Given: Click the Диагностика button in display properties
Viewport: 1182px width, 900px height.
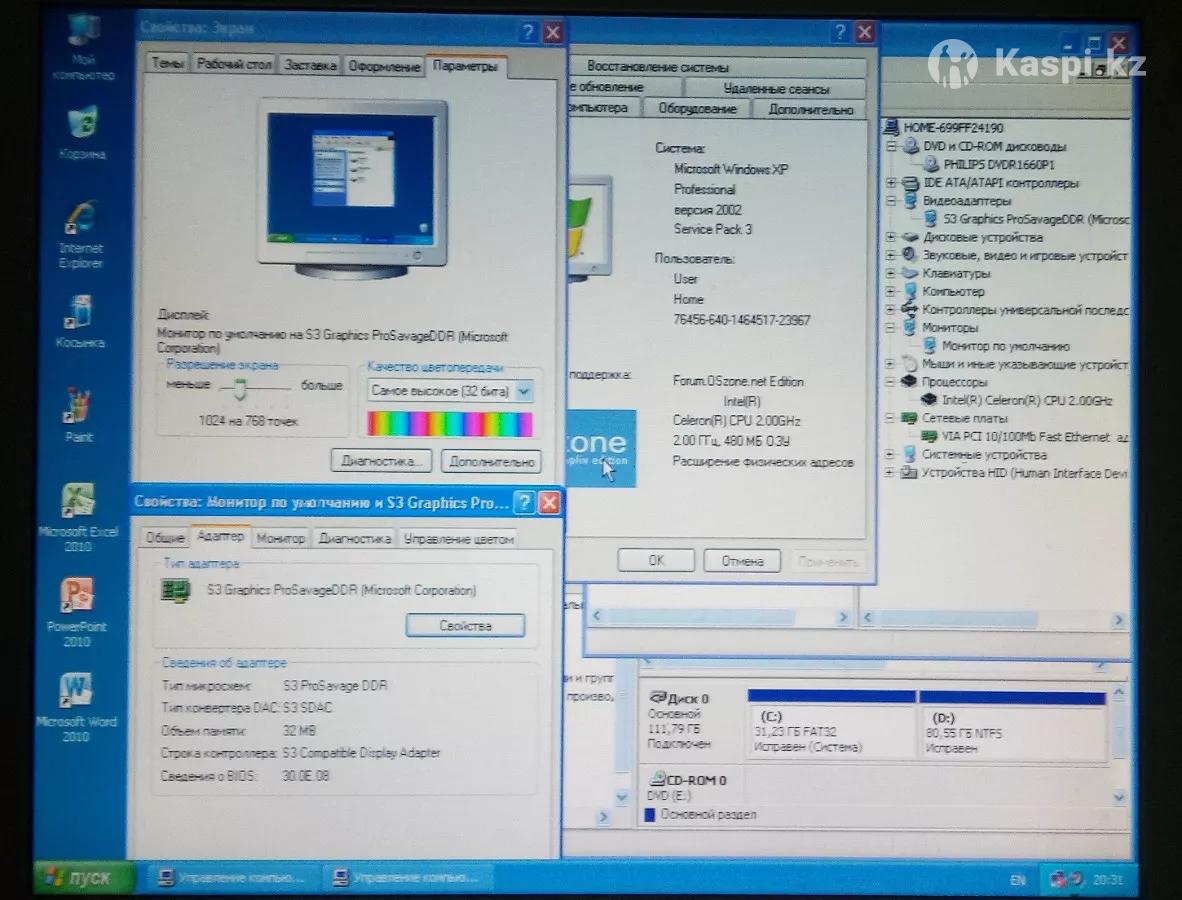Looking at the screenshot, I should 381,461.
